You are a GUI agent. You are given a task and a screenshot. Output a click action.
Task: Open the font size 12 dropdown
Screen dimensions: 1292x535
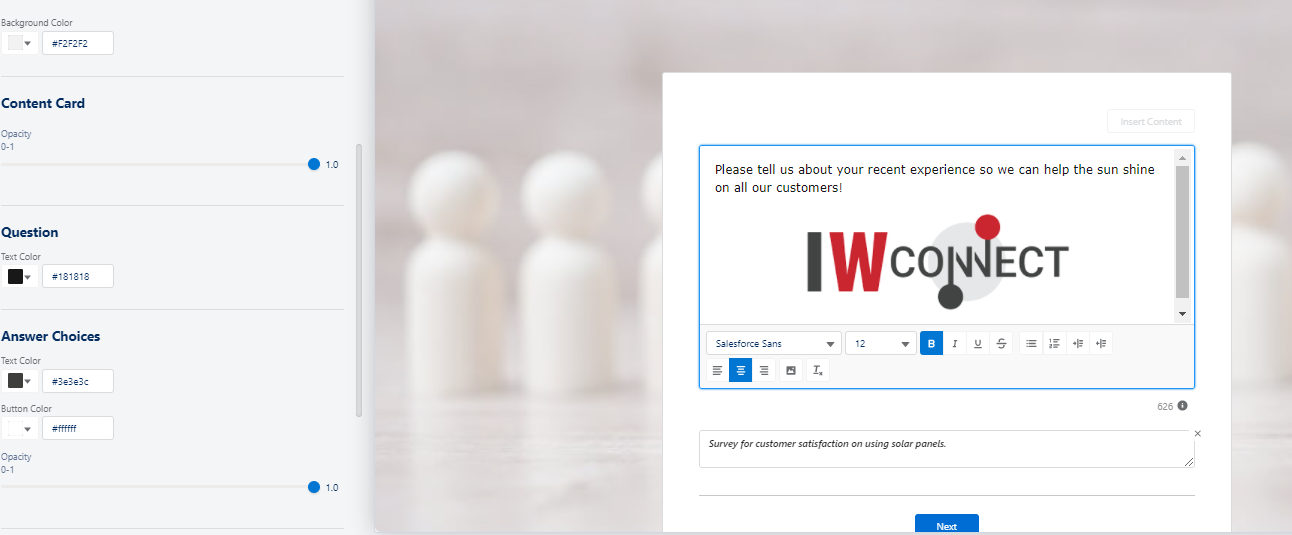(881, 343)
